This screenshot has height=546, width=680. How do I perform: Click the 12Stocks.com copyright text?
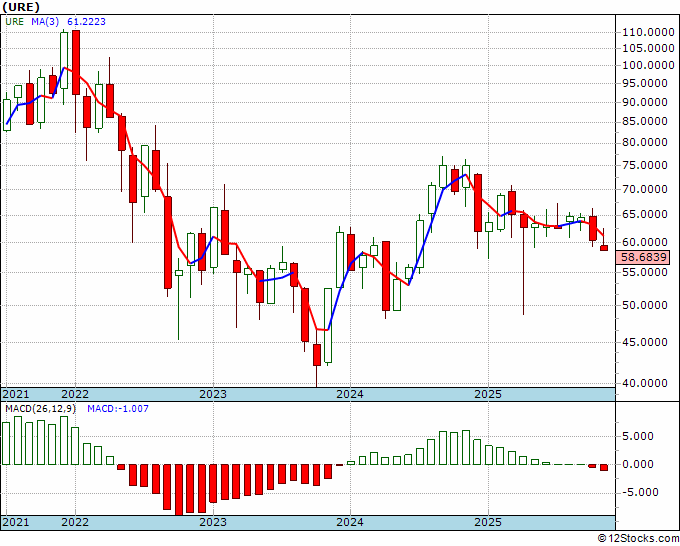pyautogui.click(x=638, y=539)
